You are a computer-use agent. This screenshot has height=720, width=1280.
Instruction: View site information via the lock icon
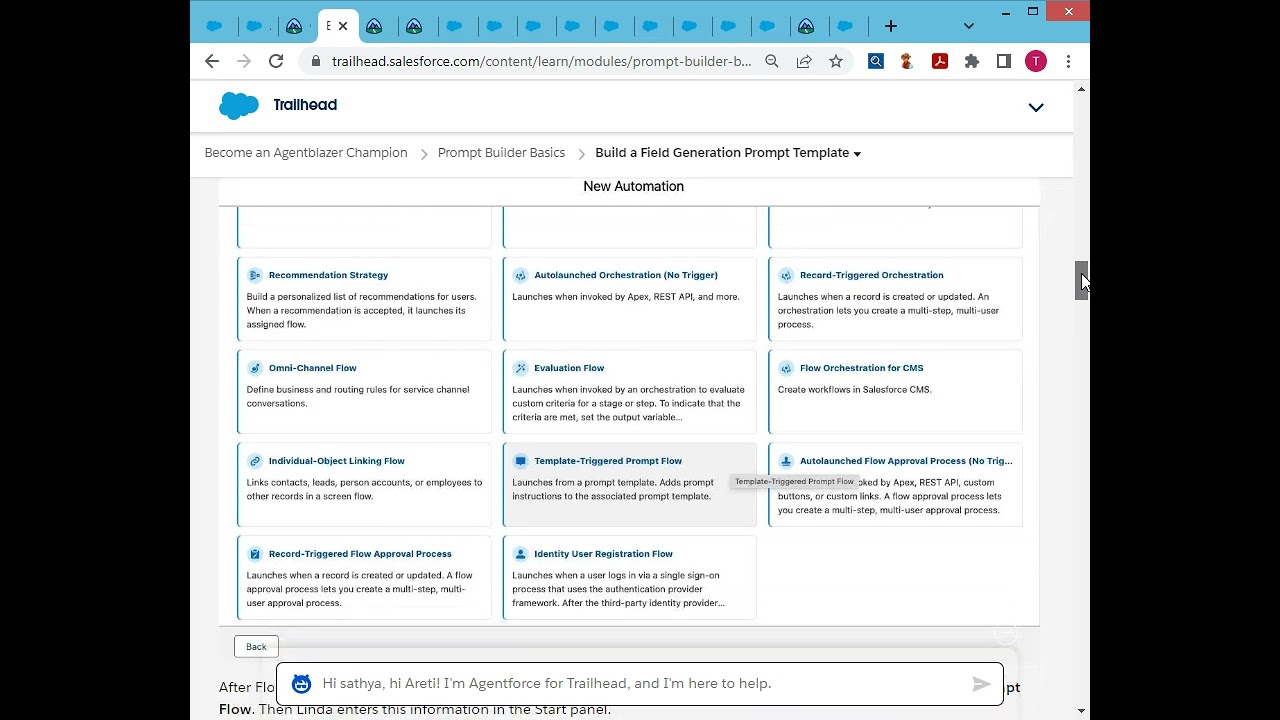[x=316, y=61]
